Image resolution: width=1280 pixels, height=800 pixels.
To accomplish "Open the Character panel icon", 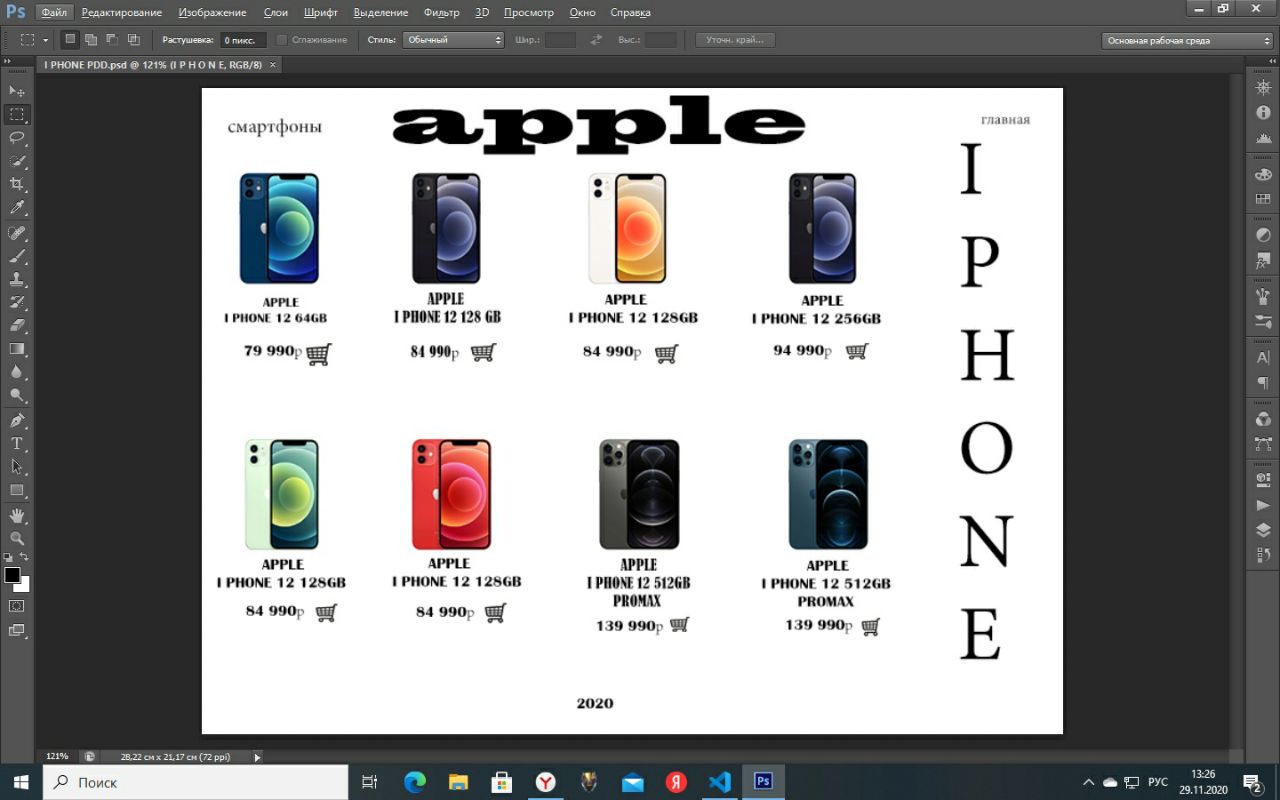I will coord(1263,358).
